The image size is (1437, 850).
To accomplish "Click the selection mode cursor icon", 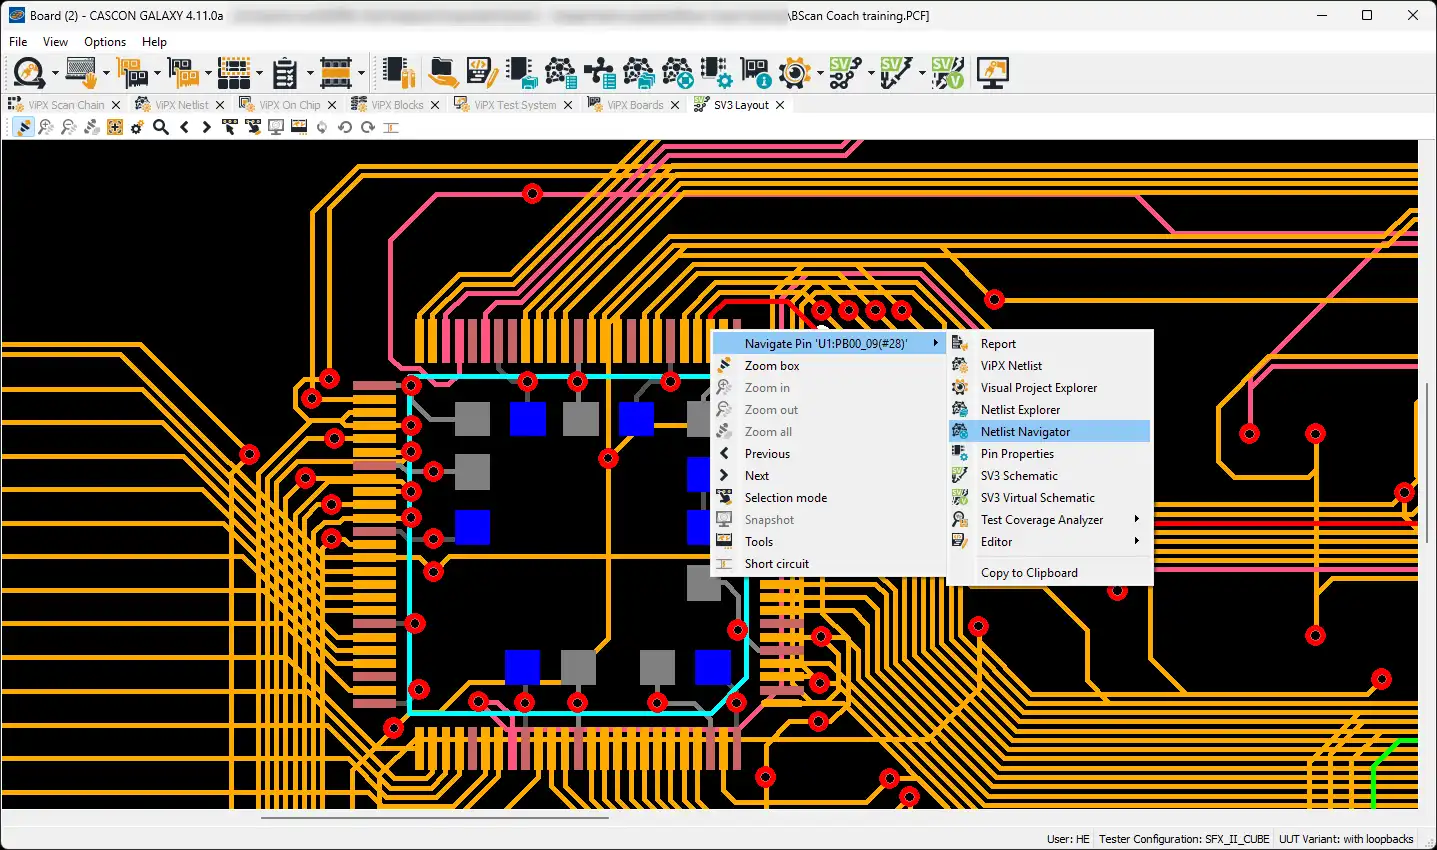I will click(x=229, y=127).
